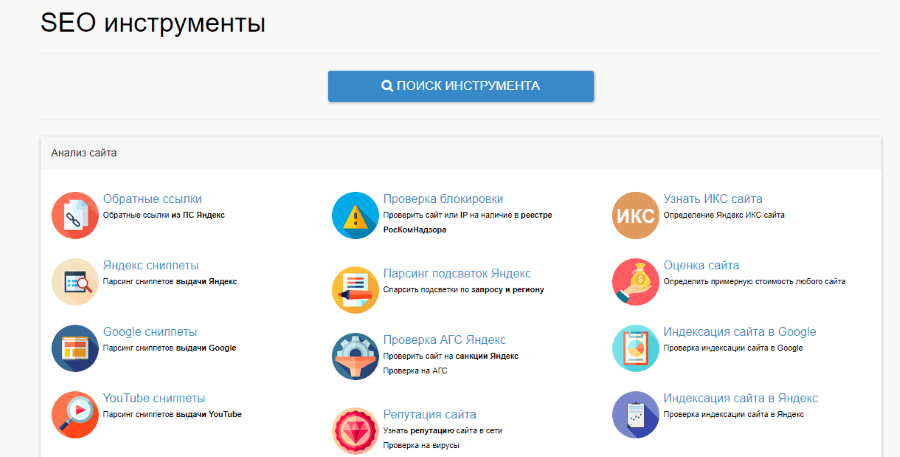900x457 pixels.
Task: Click the Индексация сайта в Яндекс icon
Action: (x=635, y=414)
